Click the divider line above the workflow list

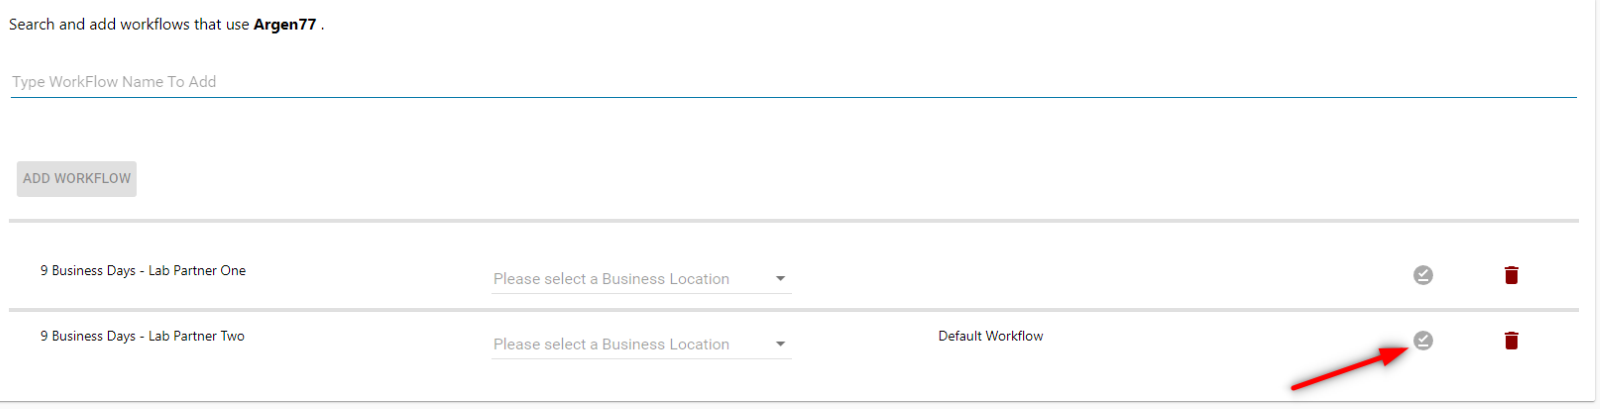tap(794, 220)
